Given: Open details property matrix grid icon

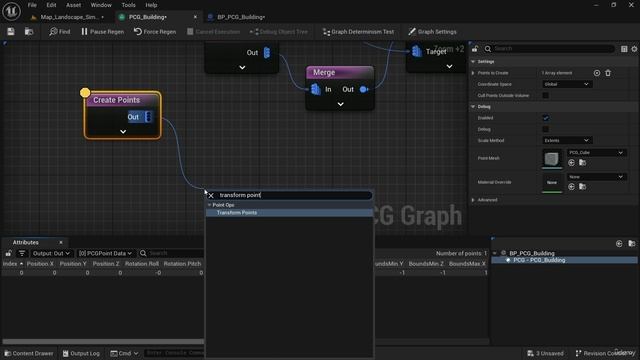Looking at the screenshot, I should 624,49.
